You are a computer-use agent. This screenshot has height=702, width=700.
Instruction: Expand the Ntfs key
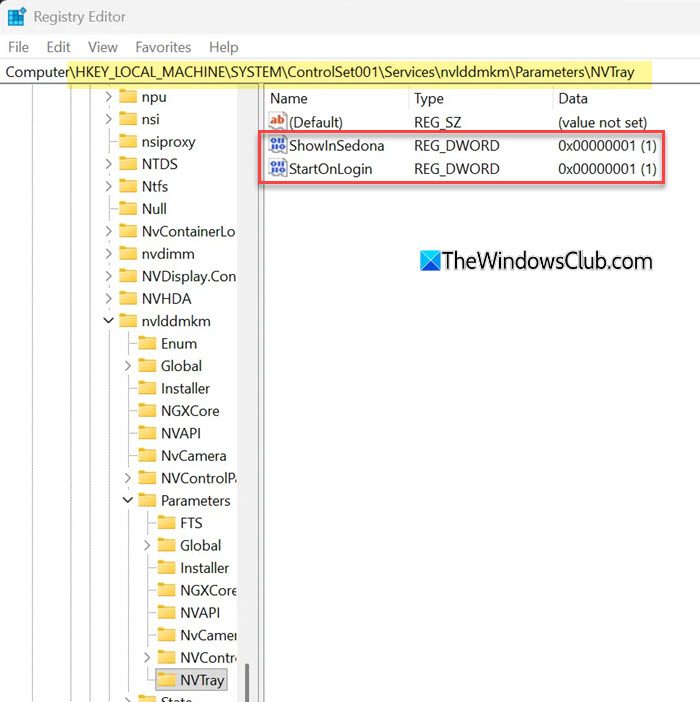coord(108,186)
